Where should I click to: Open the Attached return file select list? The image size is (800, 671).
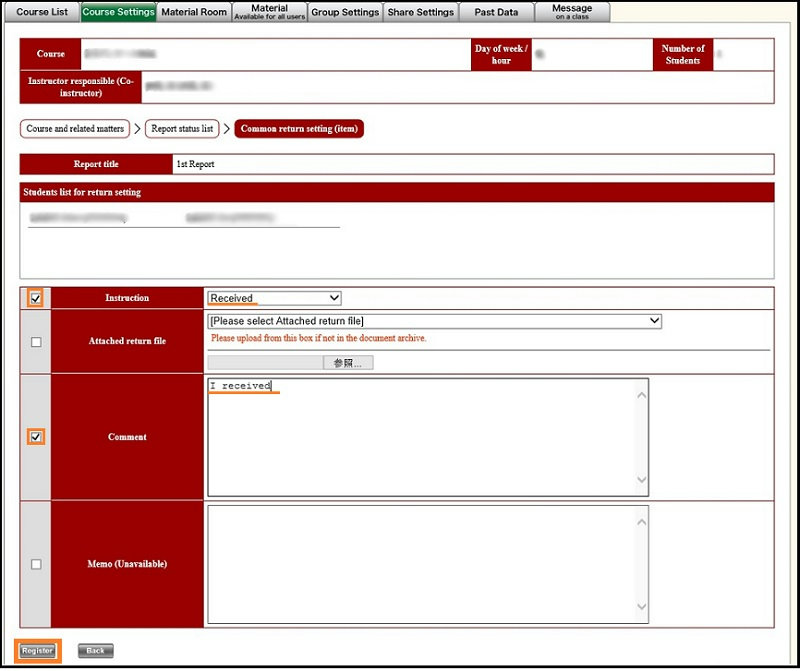coord(435,321)
